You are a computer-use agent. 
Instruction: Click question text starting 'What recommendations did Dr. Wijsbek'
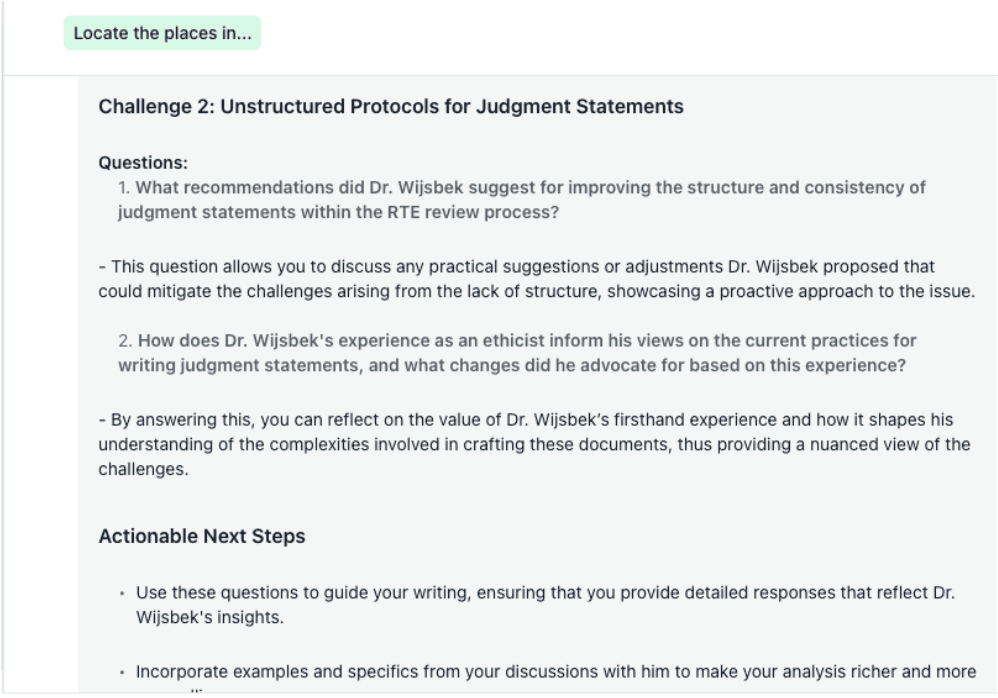click(522, 200)
